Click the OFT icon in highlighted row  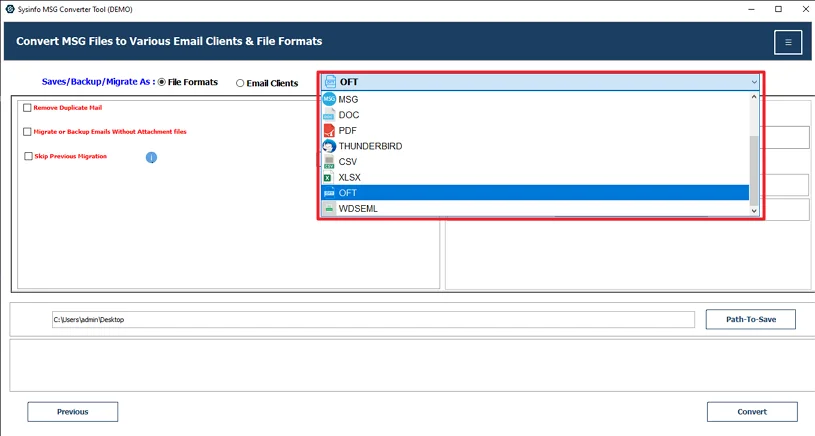[329, 193]
